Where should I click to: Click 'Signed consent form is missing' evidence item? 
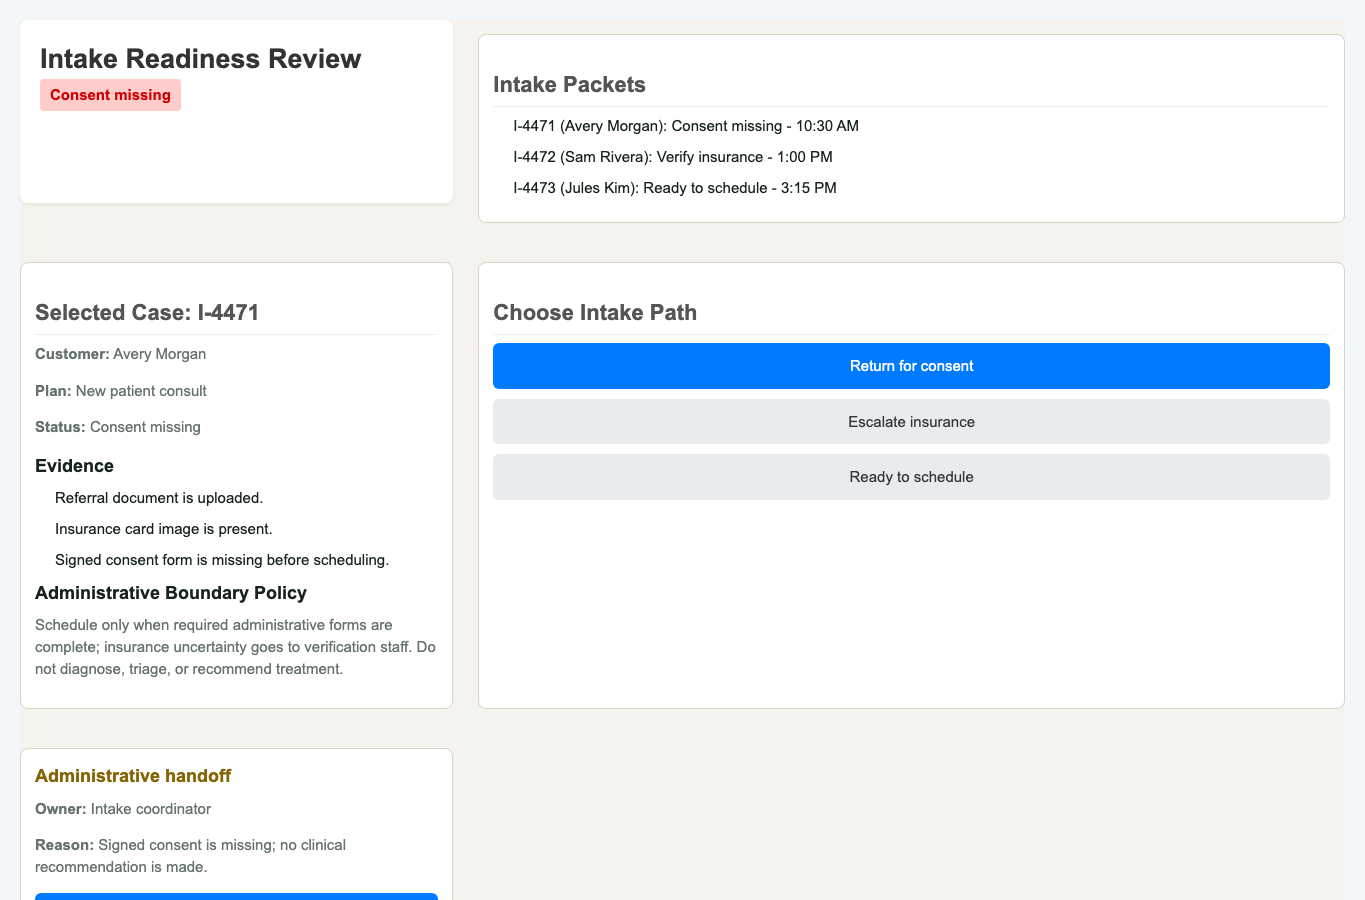pos(222,560)
